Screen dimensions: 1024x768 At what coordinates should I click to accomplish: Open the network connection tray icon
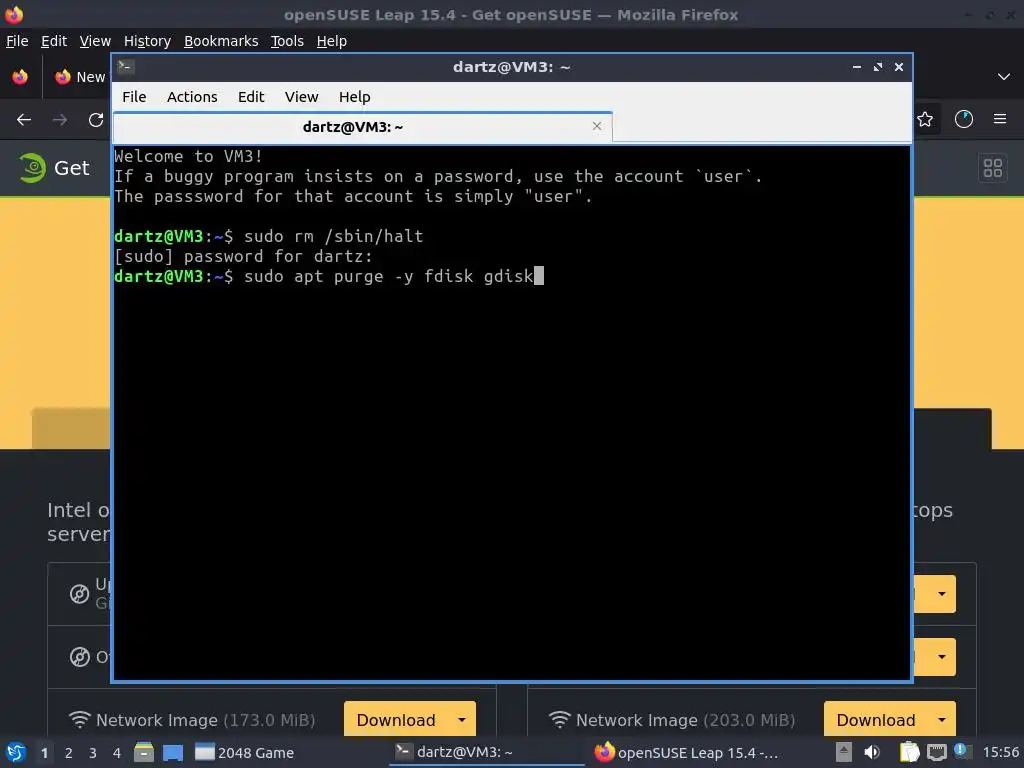(936, 752)
